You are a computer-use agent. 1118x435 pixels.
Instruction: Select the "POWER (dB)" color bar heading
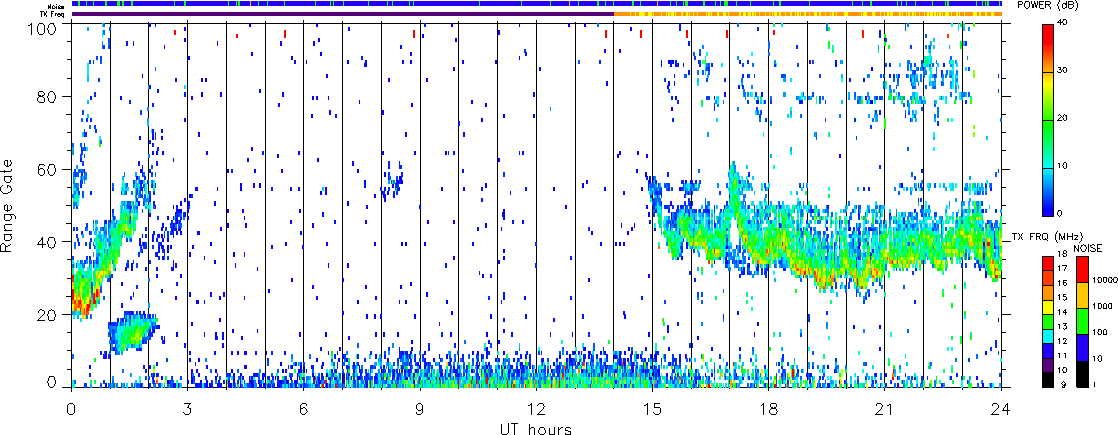point(1049,5)
